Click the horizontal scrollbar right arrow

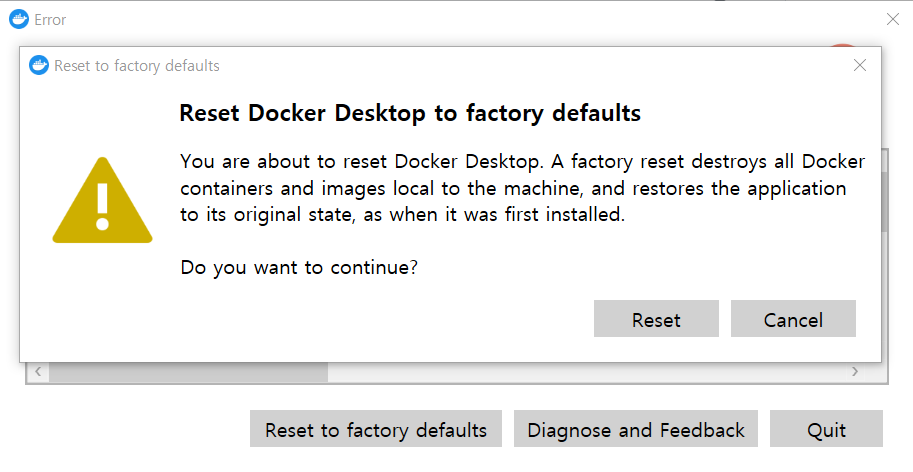(x=855, y=372)
